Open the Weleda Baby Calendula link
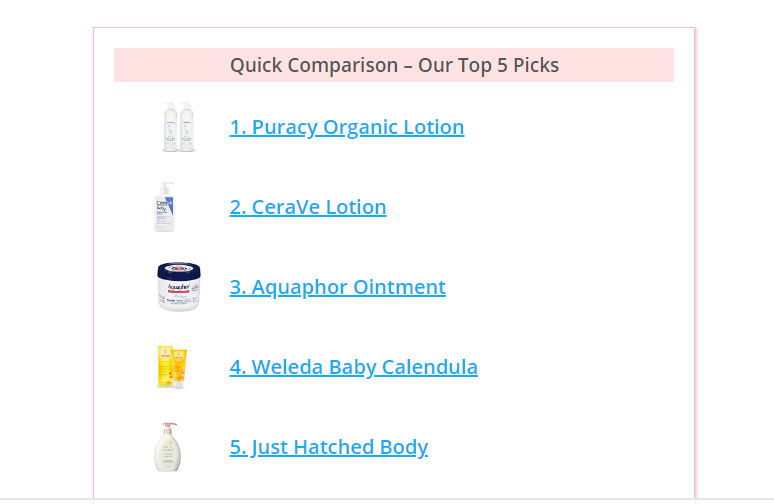 [x=353, y=367]
